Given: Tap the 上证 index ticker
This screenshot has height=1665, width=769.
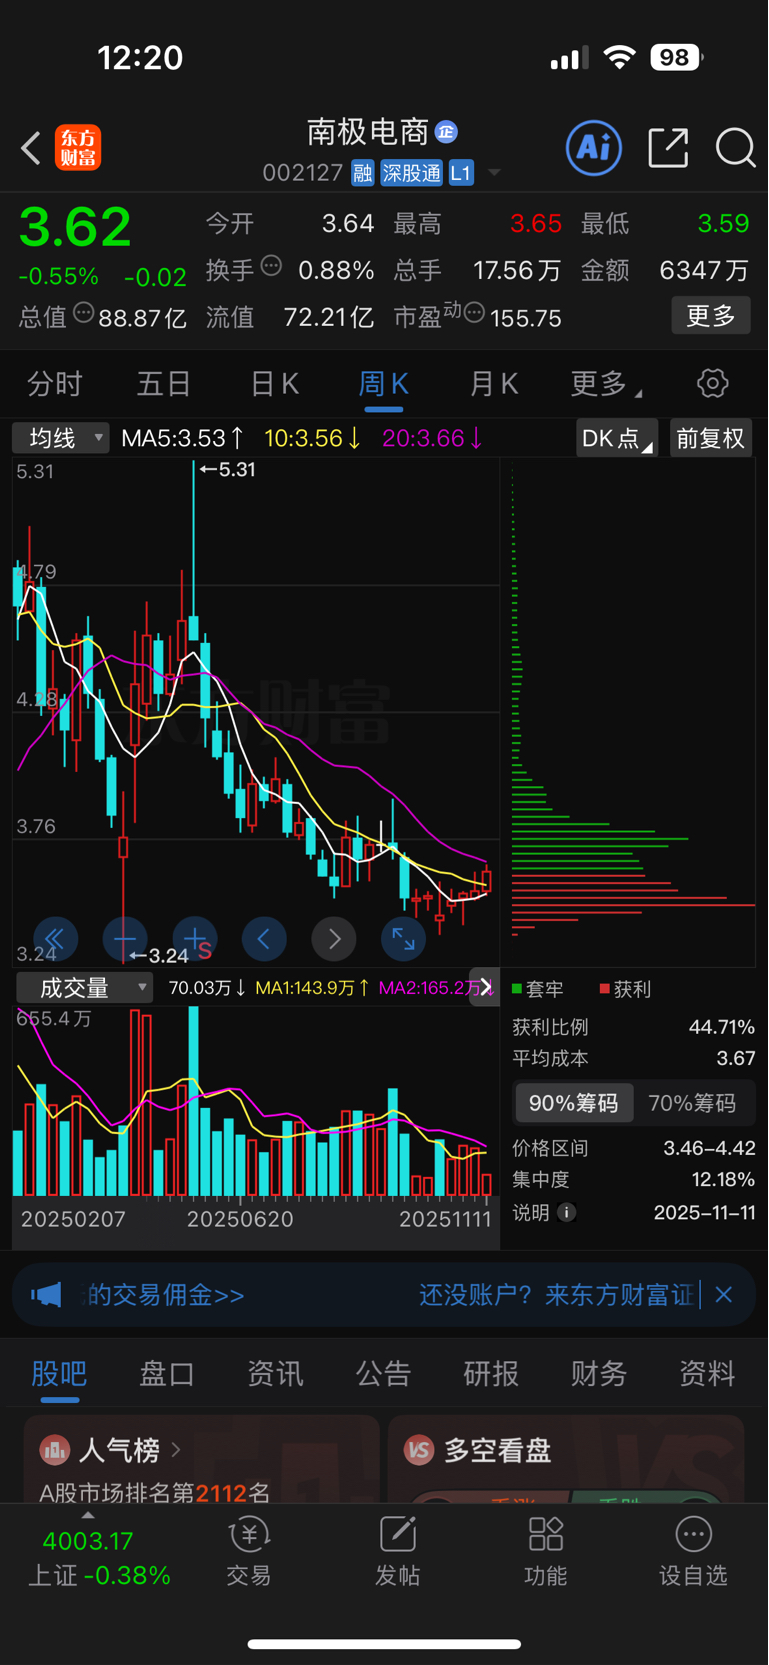Looking at the screenshot, I should (x=99, y=1558).
